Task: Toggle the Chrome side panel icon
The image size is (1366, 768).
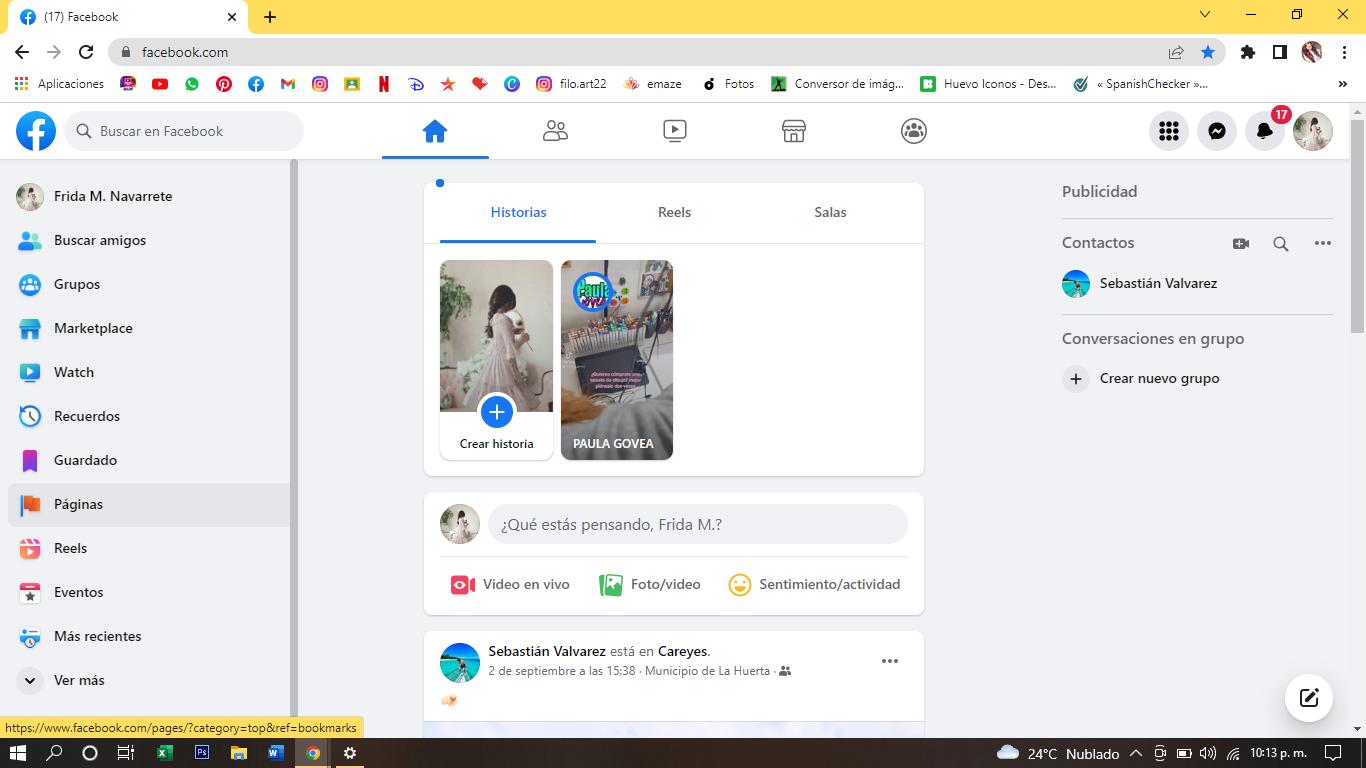Action: [x=1280, y=52]
